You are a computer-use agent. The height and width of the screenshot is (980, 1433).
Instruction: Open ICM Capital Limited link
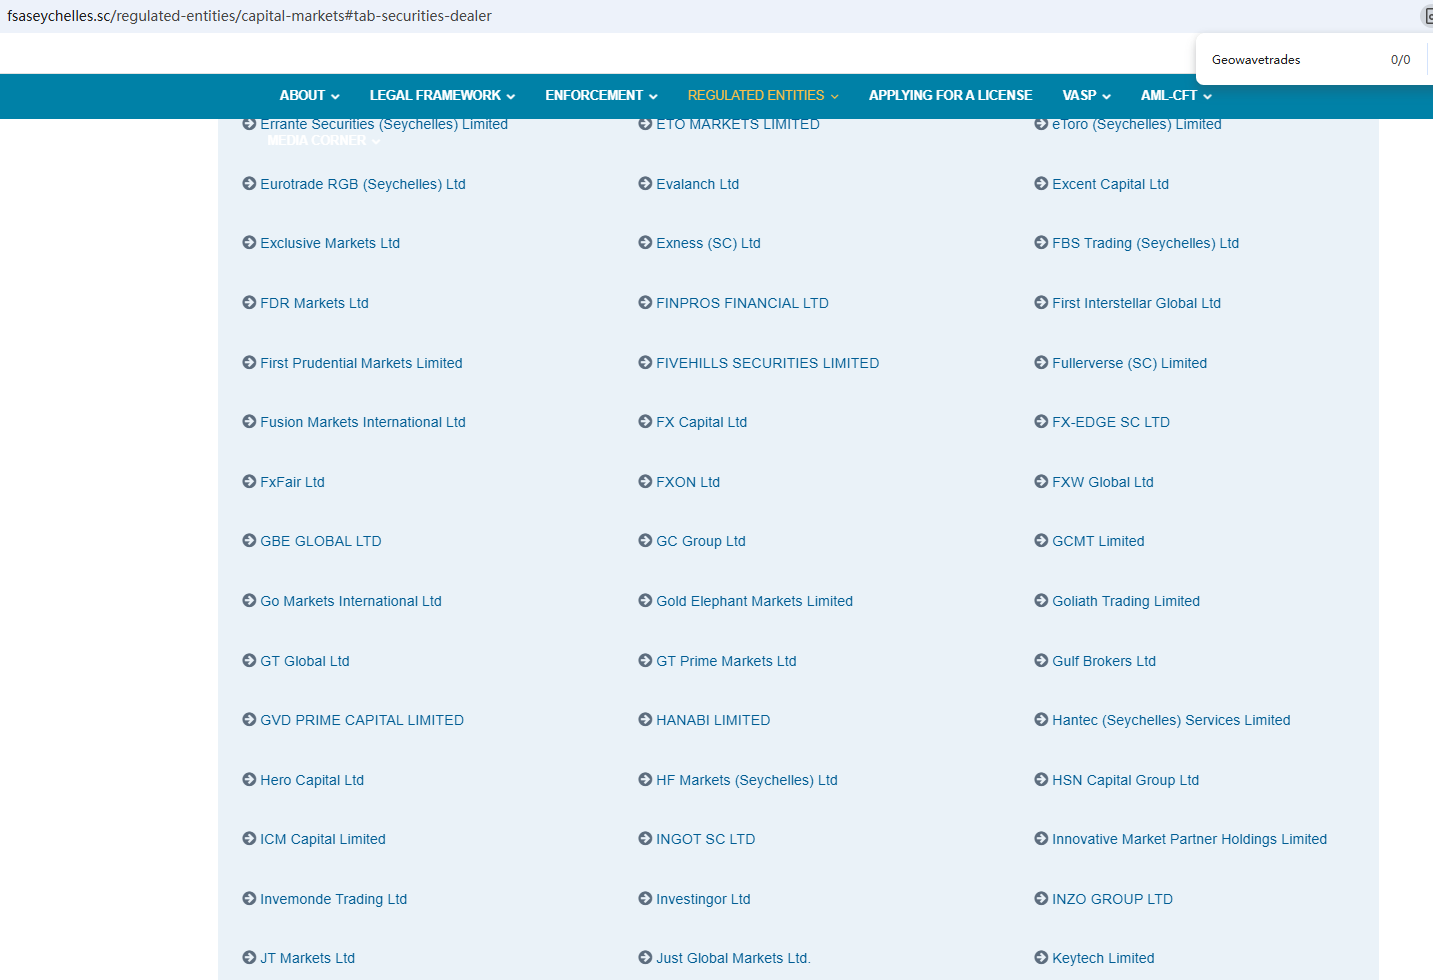[323, 839]
